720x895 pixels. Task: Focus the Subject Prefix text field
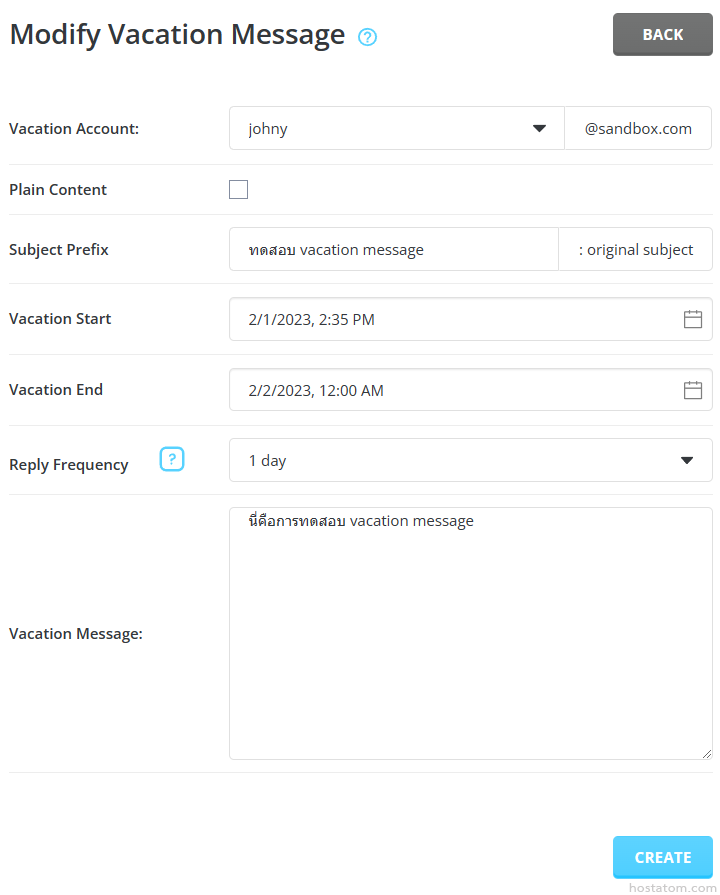pyautogui.click(x=393, y=250)
